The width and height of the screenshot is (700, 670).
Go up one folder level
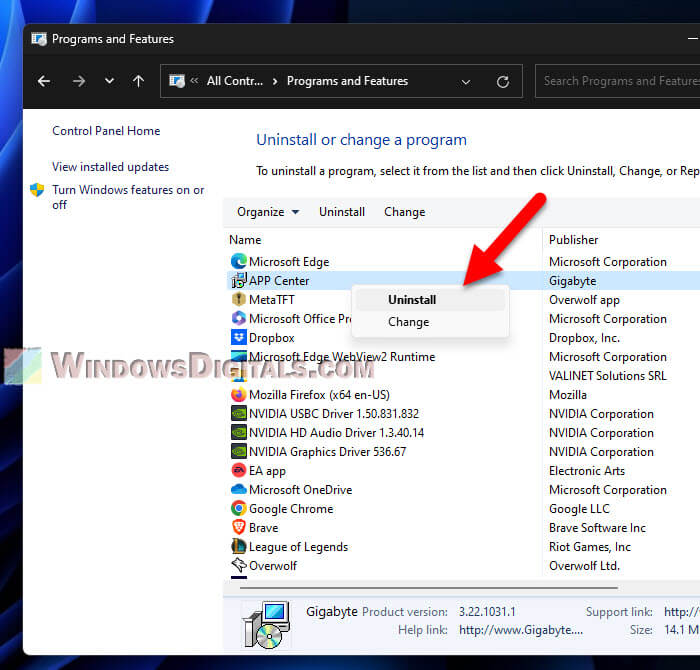point(138,81)
